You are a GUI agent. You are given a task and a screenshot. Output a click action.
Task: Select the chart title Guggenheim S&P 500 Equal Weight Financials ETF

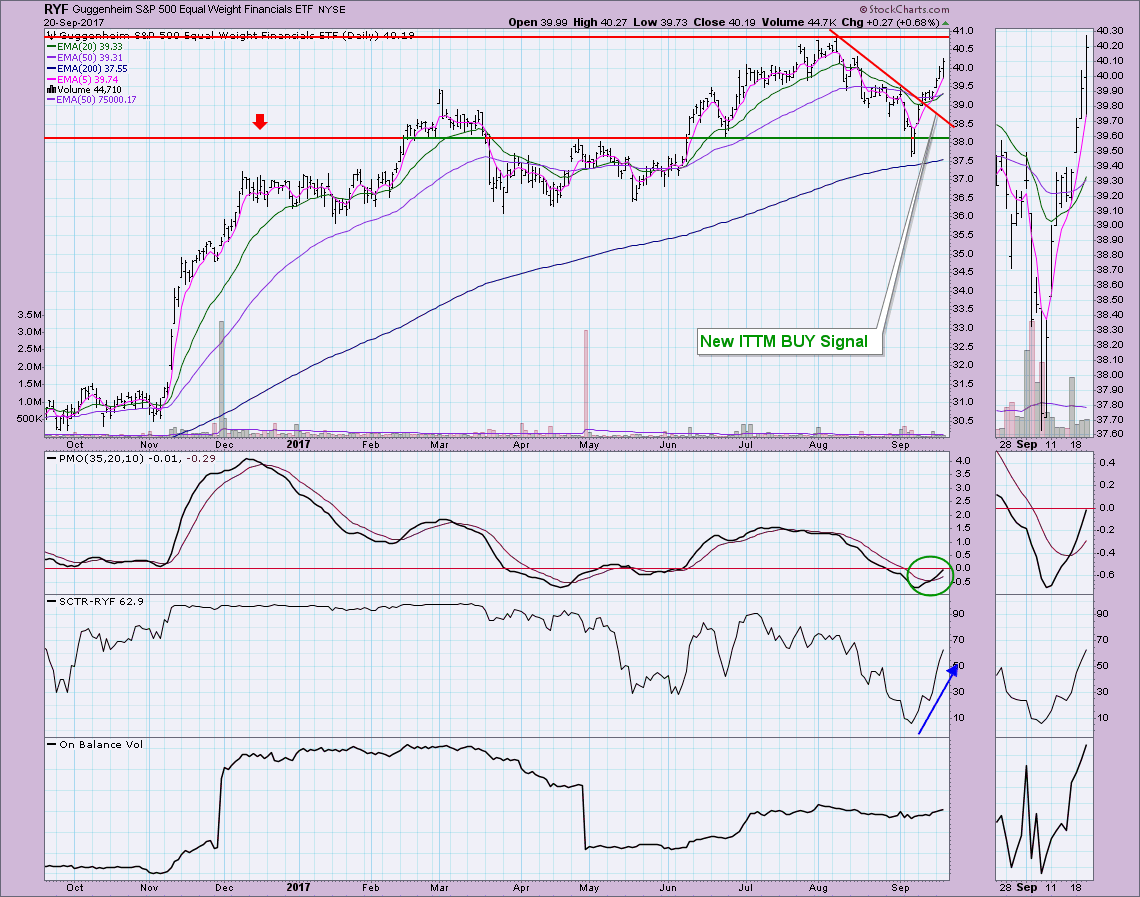coord(192,9)
